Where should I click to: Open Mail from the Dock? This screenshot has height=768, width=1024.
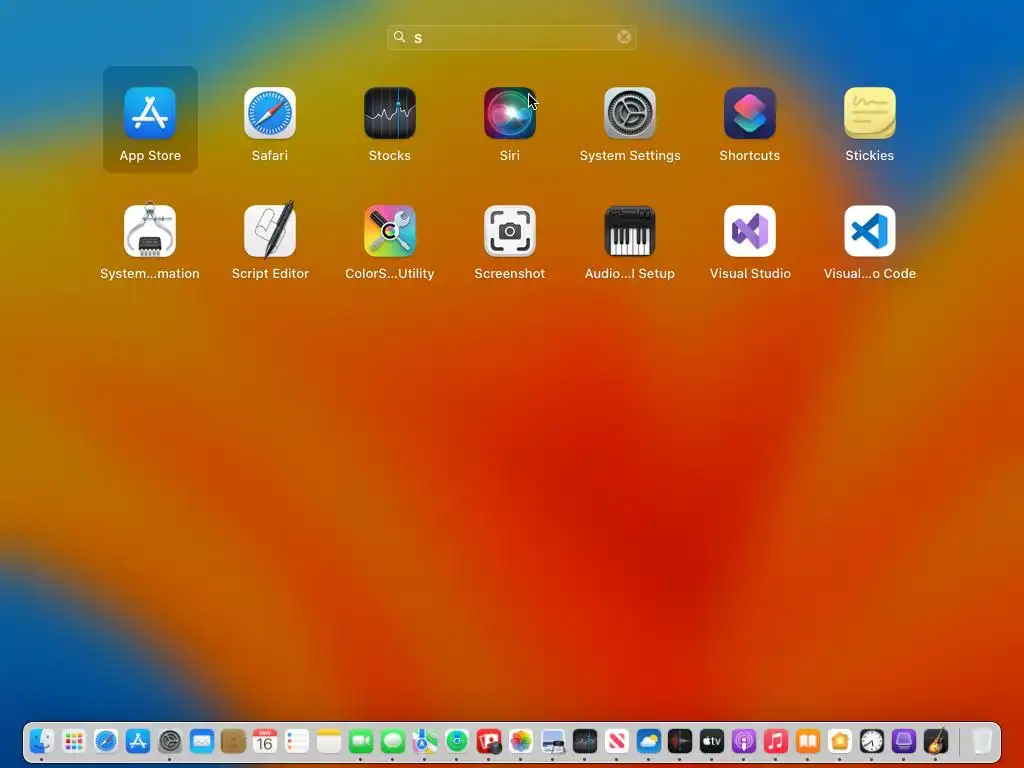202,741
